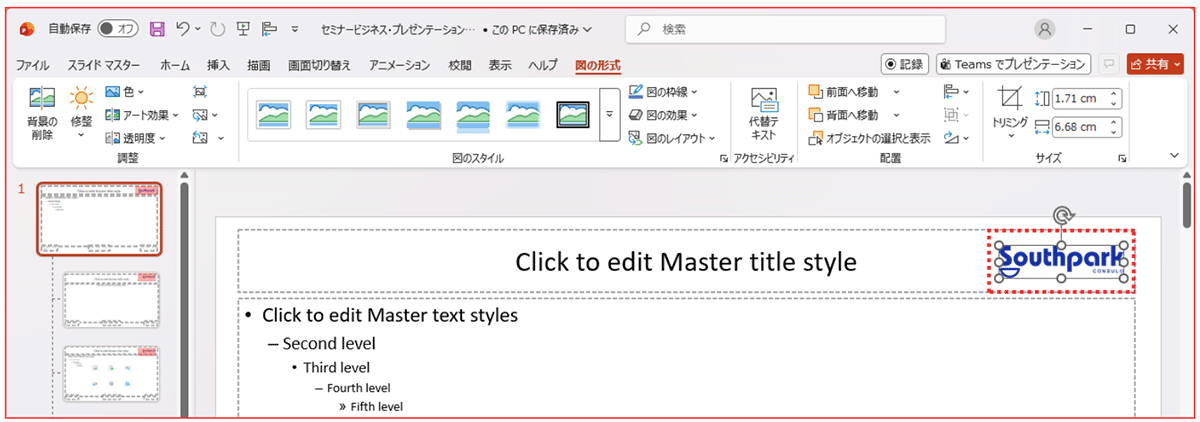Select the slide master thumbnail numbered 1

[99, 219]
